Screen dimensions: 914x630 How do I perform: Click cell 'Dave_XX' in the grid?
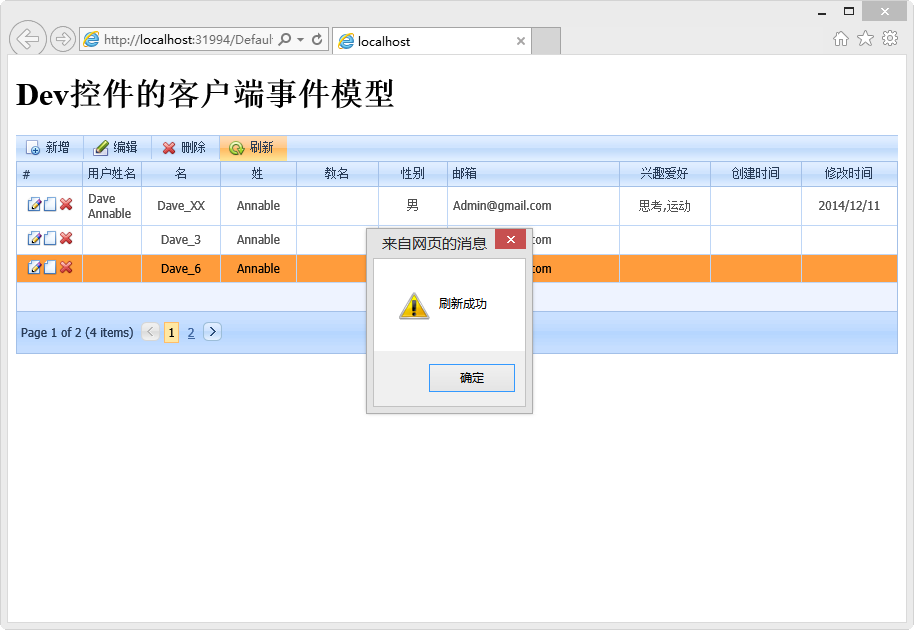pos(181,206)
